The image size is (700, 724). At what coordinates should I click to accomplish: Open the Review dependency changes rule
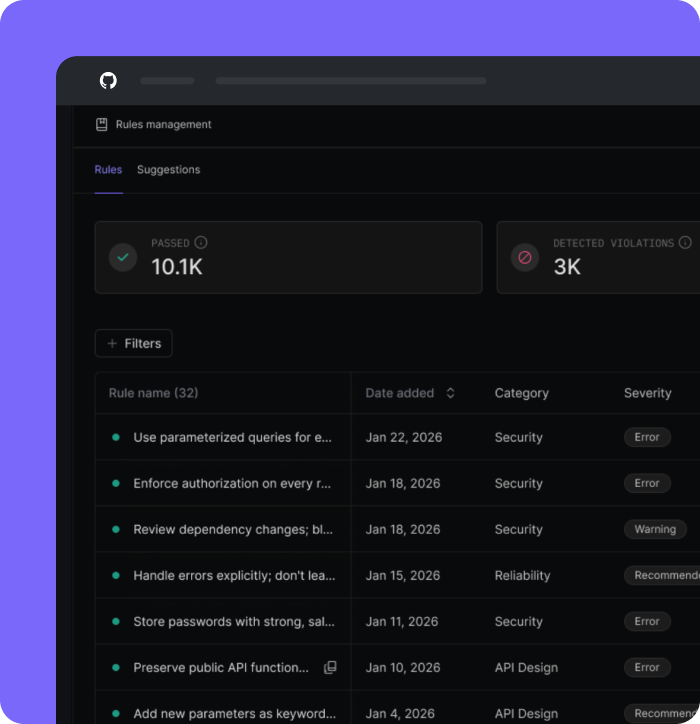pyautogui.click(x=233, y=530)
